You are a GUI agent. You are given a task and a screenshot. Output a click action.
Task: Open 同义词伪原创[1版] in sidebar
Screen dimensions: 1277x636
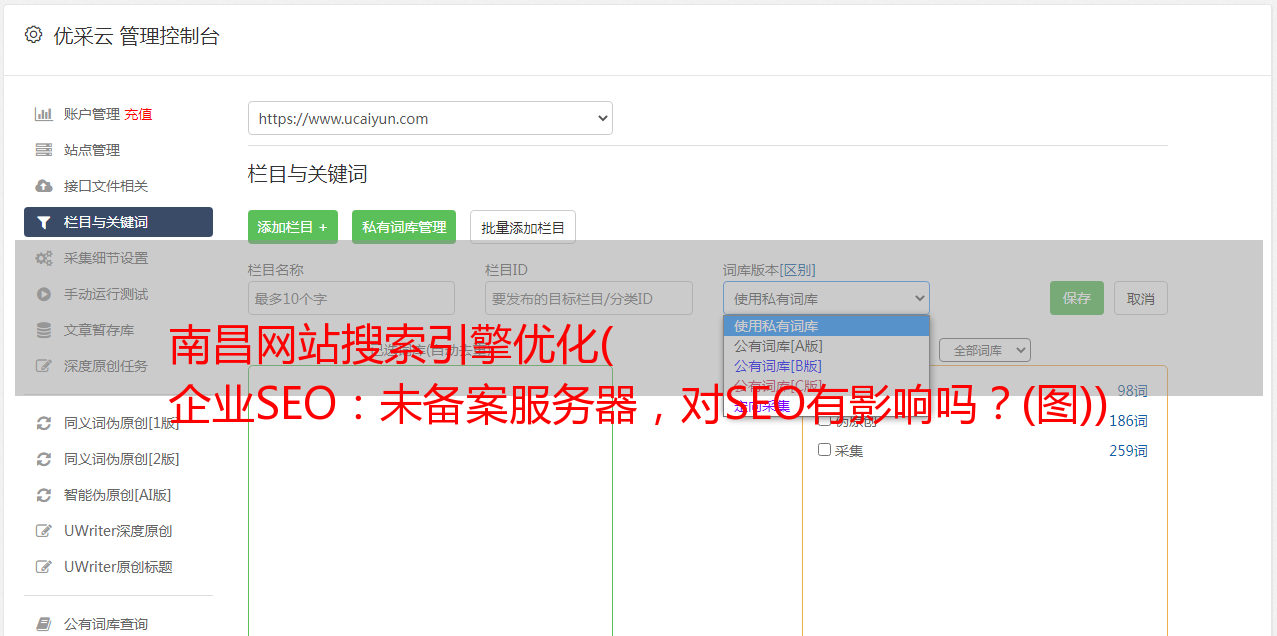(122, 423)
